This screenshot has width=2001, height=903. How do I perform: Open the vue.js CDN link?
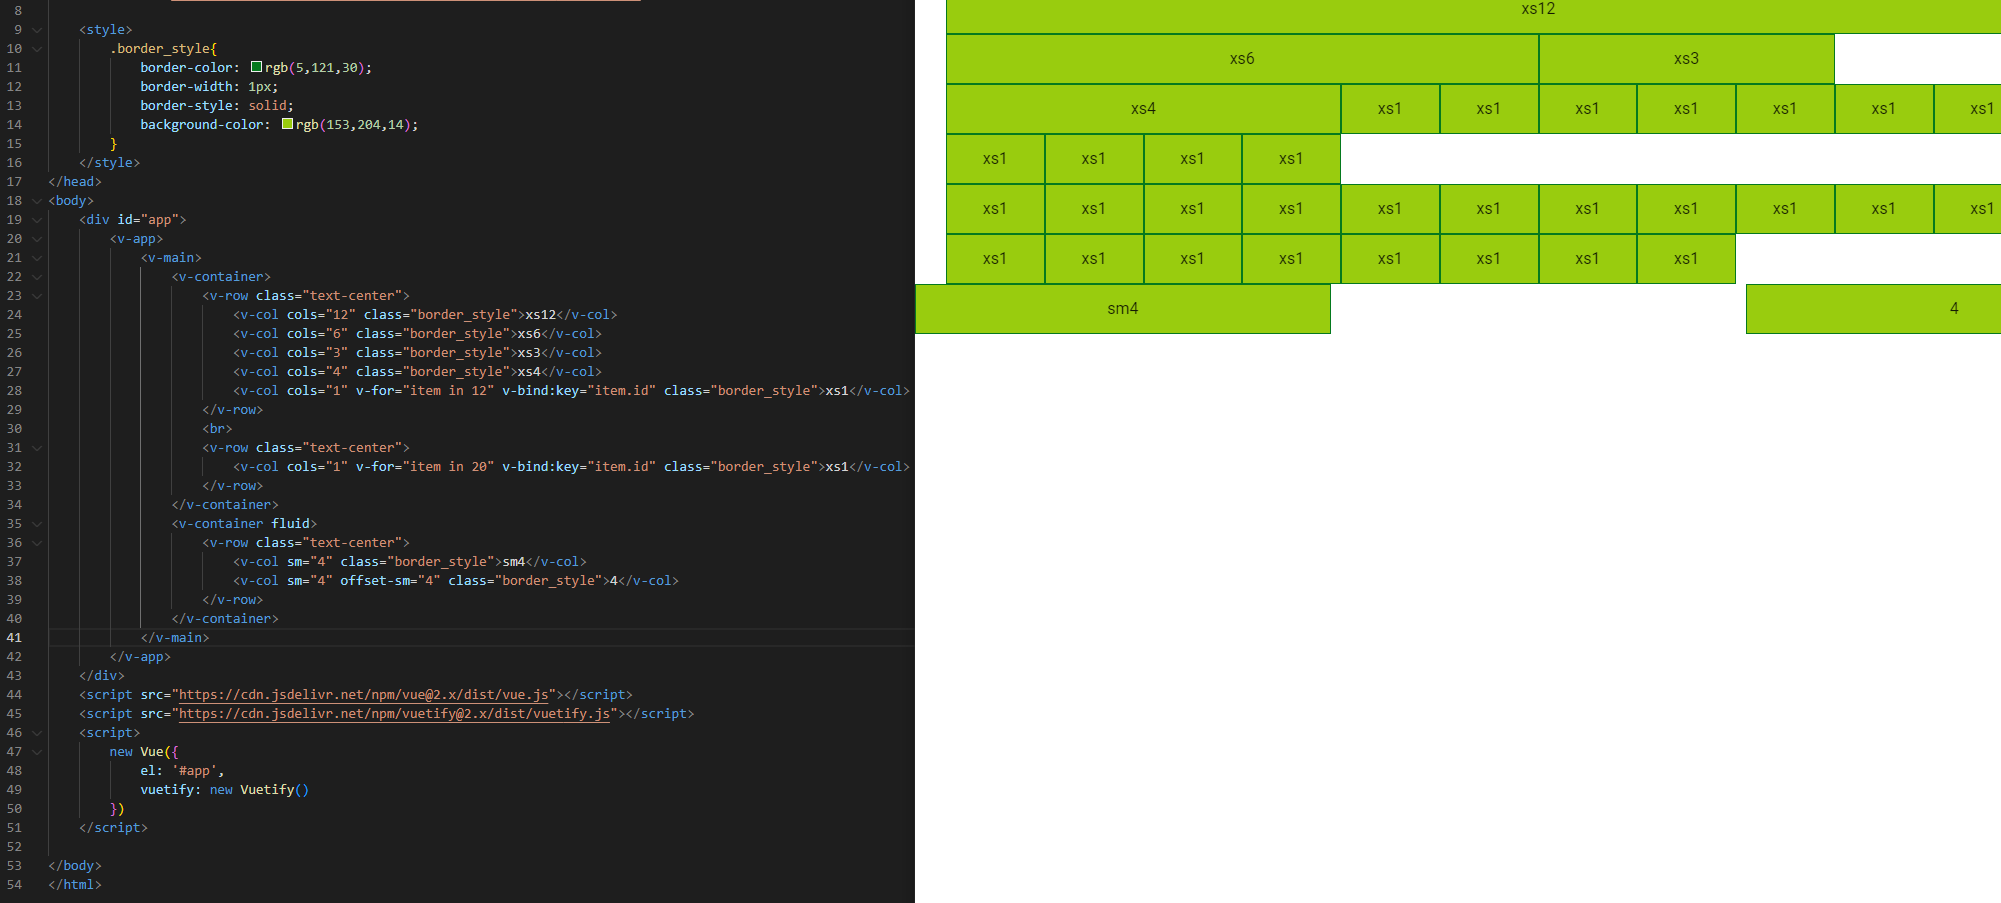364,695
